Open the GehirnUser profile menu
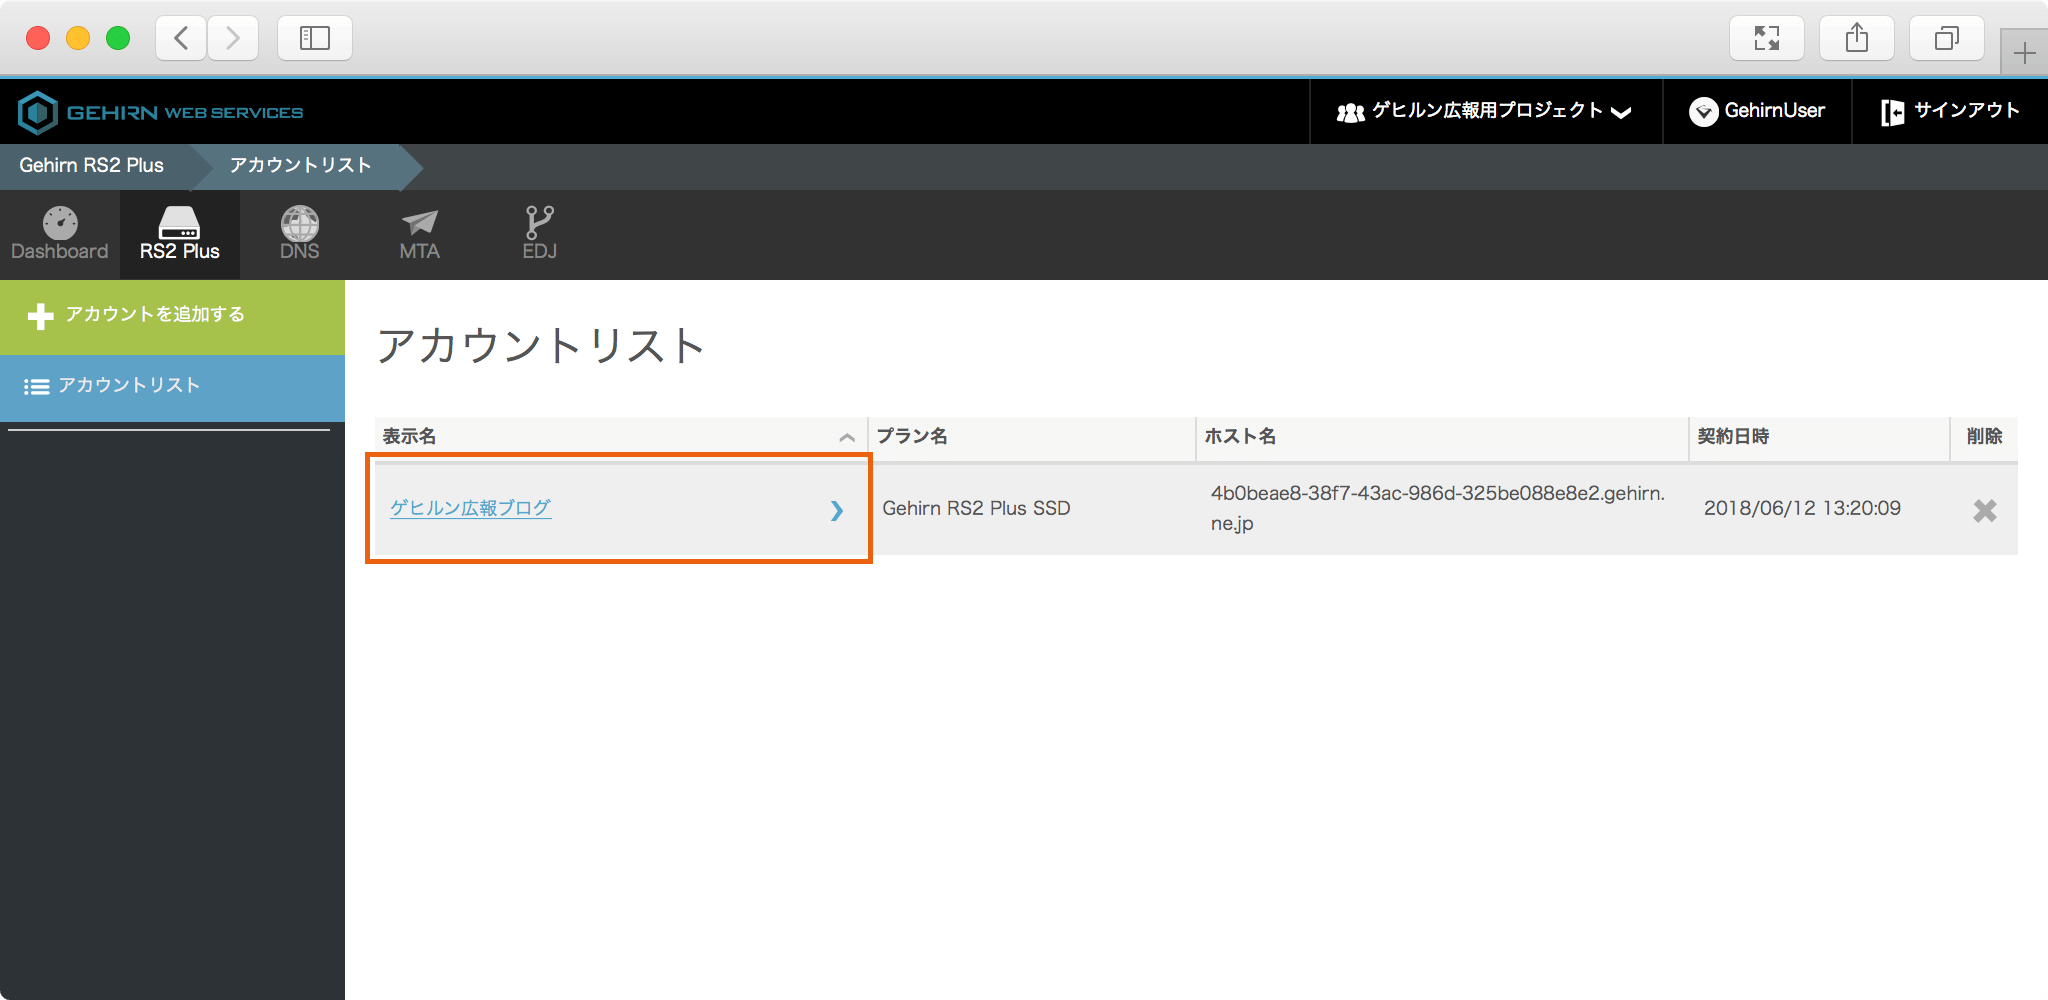Image resolution: width=2048 pixels, height=1000 pixels. (x=1757, y=111)
